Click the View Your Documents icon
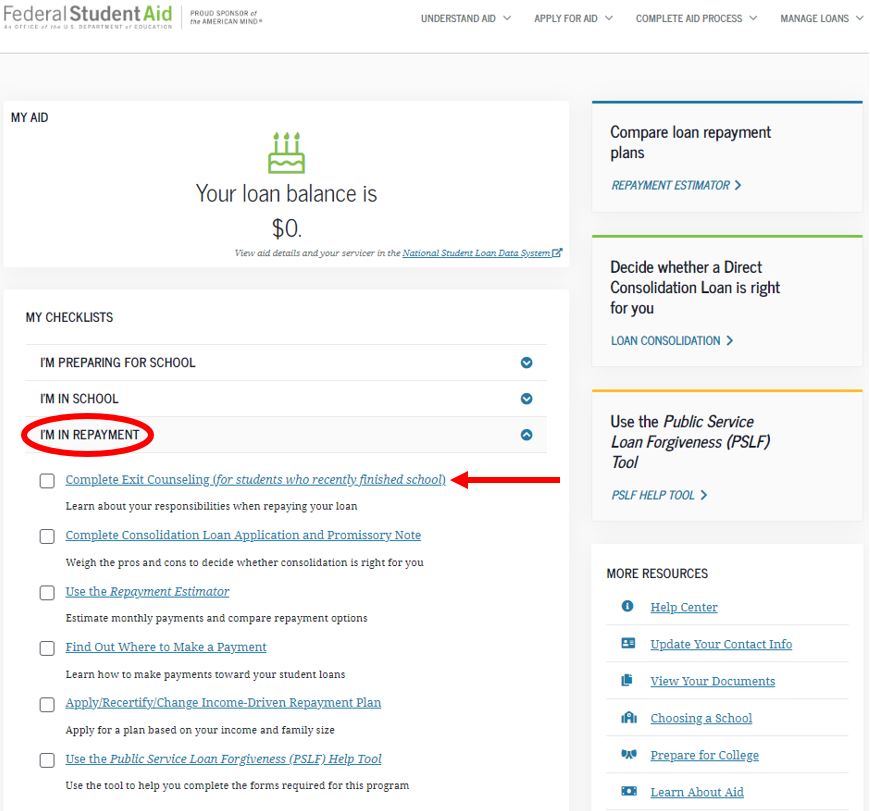 tap(628, 681)
